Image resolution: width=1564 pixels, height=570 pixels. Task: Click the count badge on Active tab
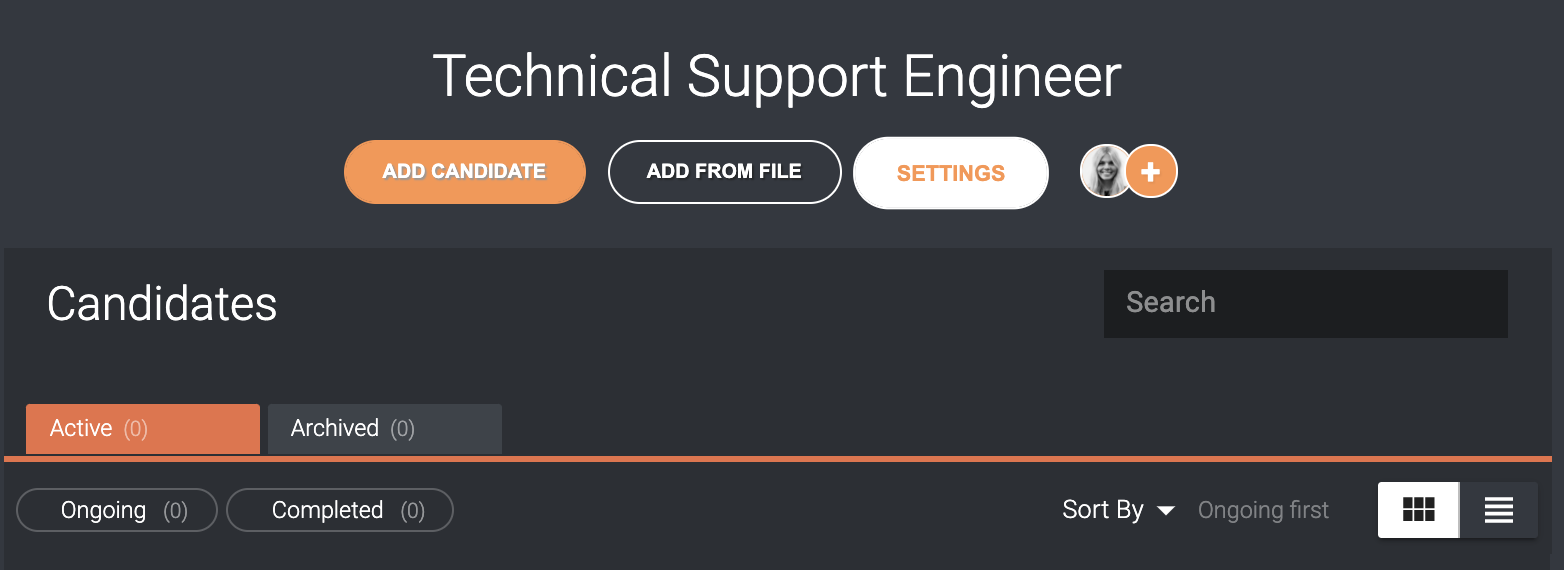coord(135,429)
